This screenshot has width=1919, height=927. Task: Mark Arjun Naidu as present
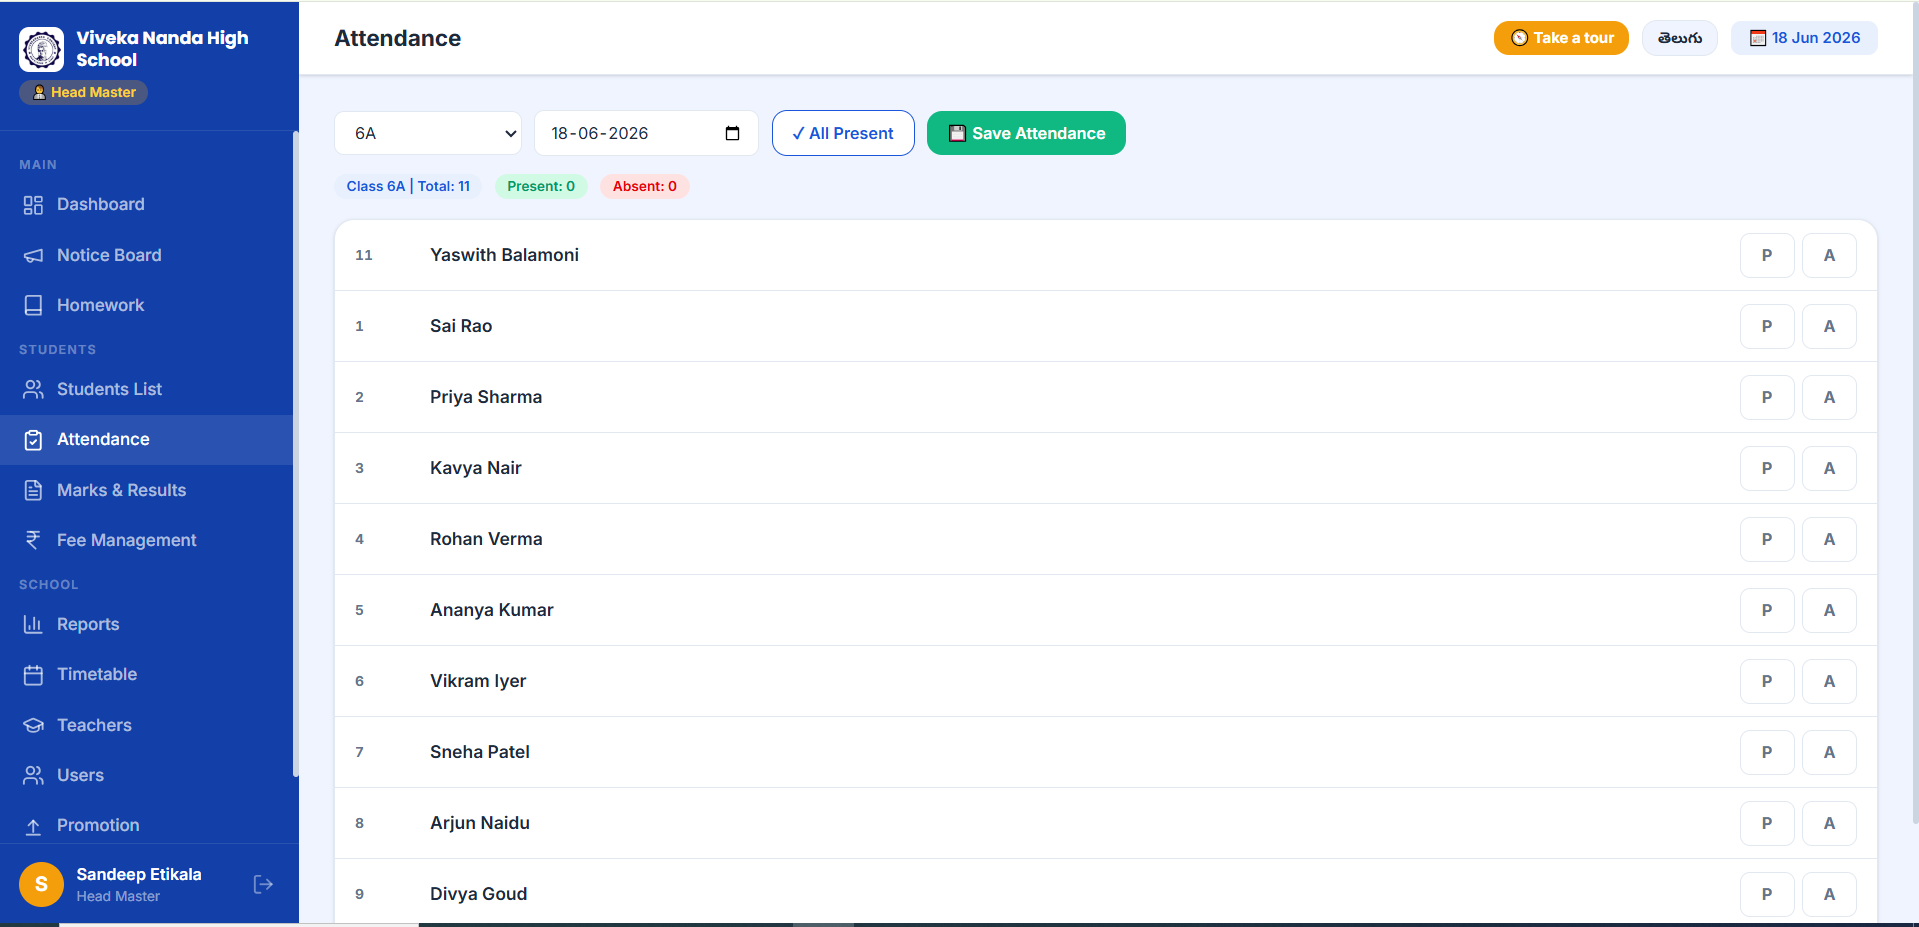(x=1767, y=823)
